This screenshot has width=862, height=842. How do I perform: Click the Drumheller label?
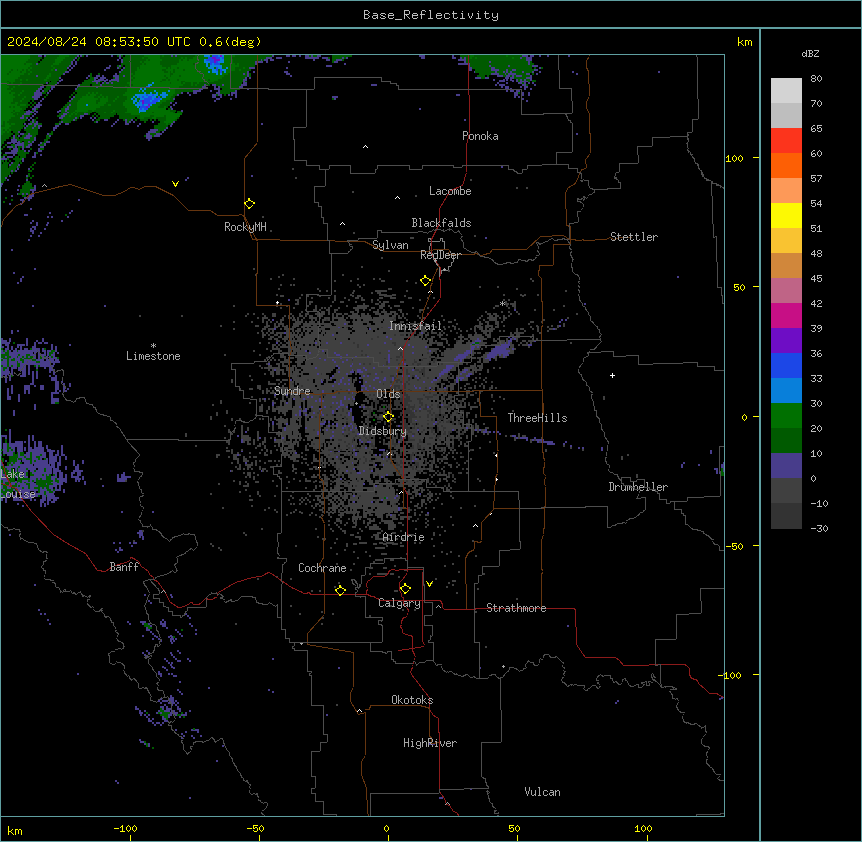[x=638, y=487]
